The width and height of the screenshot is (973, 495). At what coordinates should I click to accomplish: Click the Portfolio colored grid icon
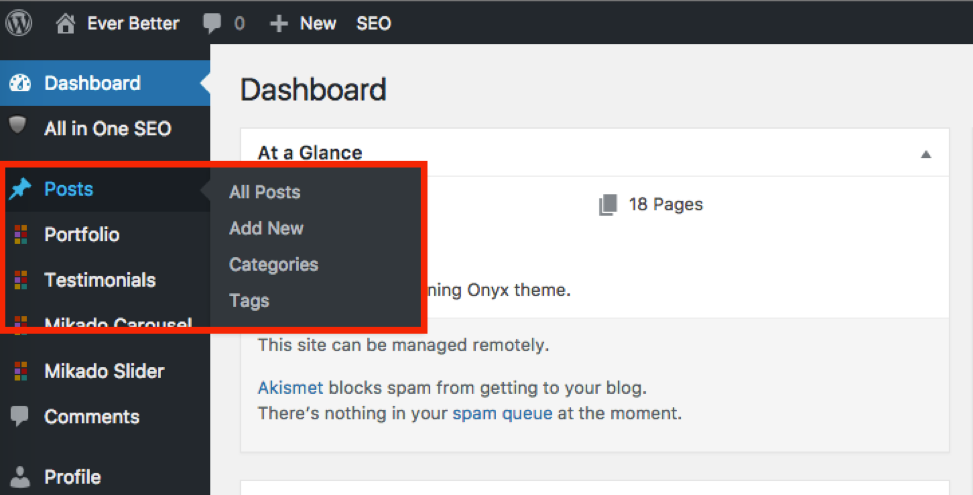pos(20,234)
